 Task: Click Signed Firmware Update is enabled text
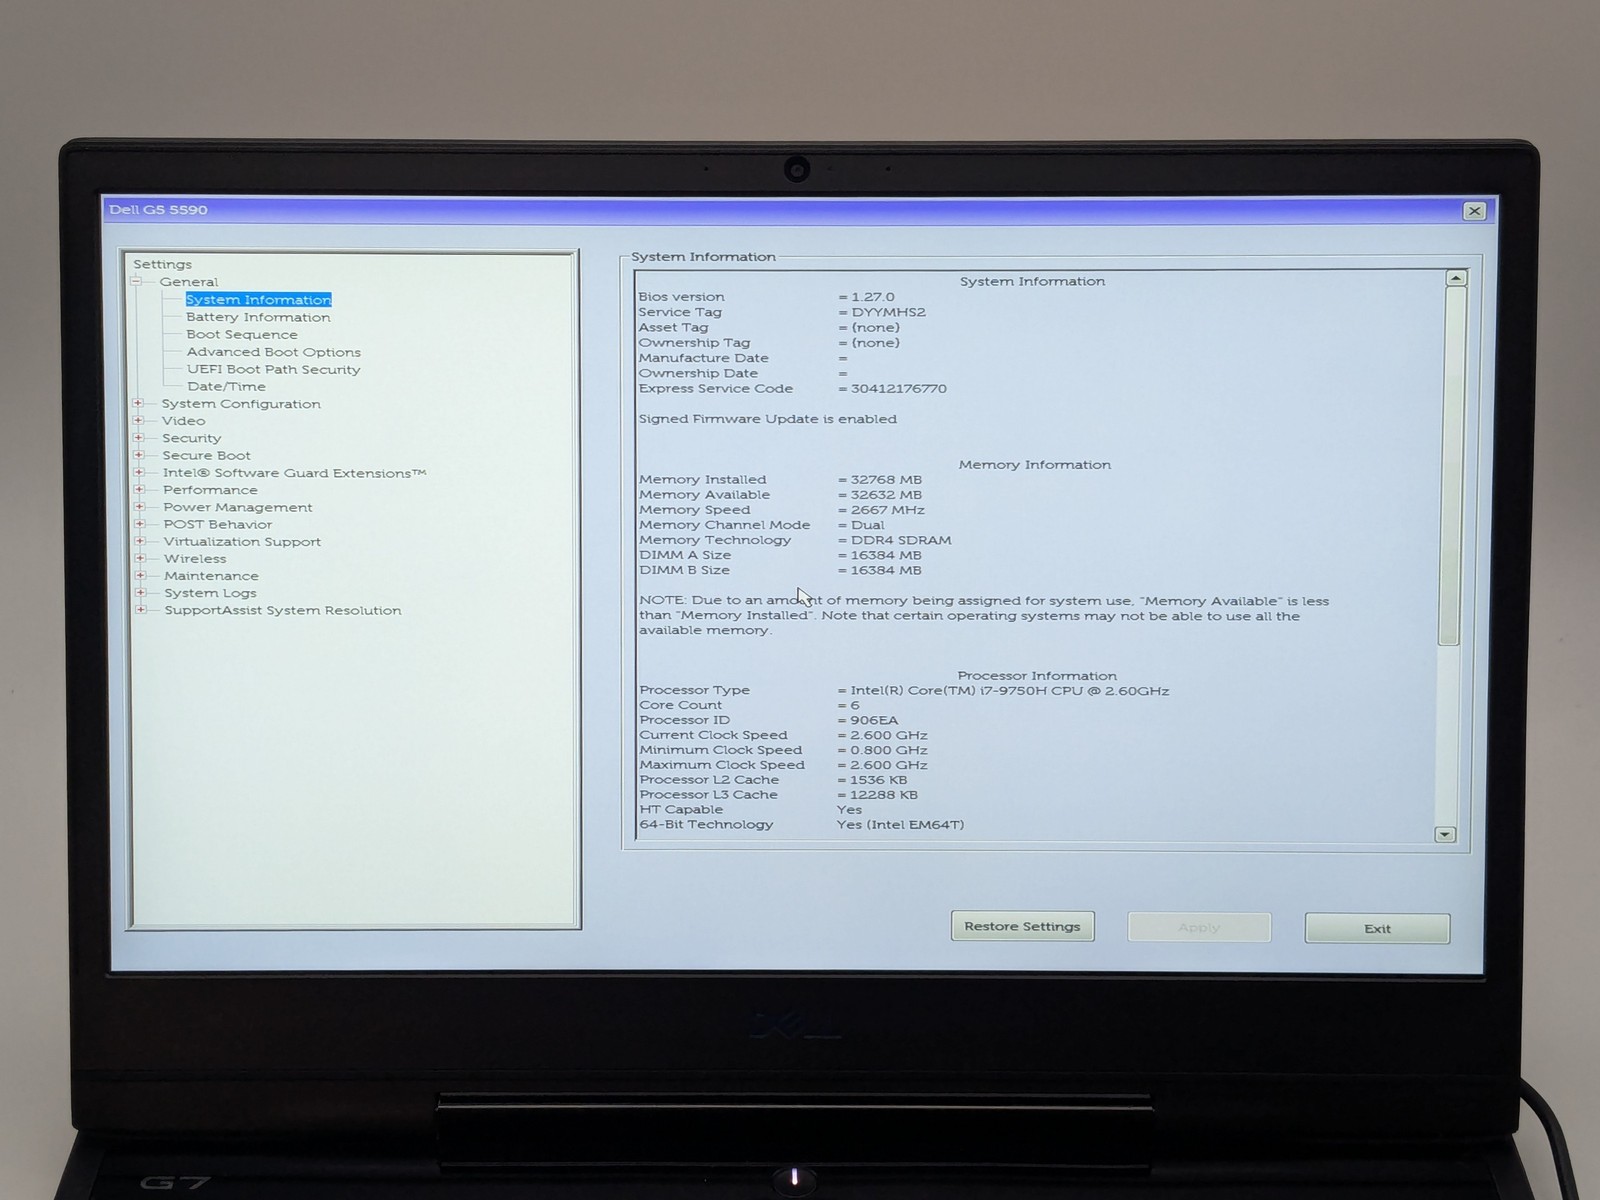click(768, 419)
